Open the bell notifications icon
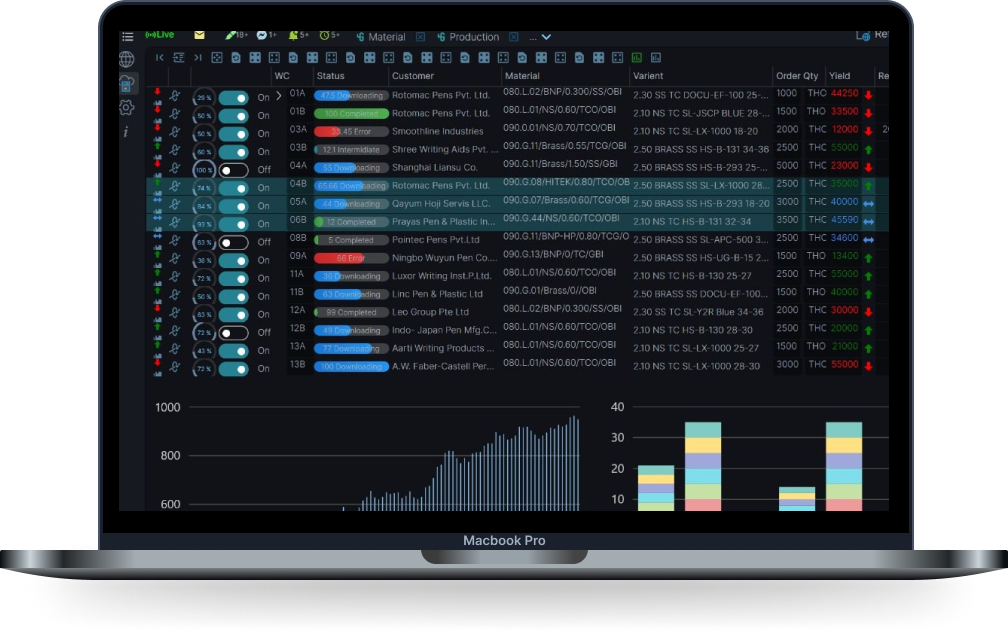1008x635 pixels. point(293,36)
